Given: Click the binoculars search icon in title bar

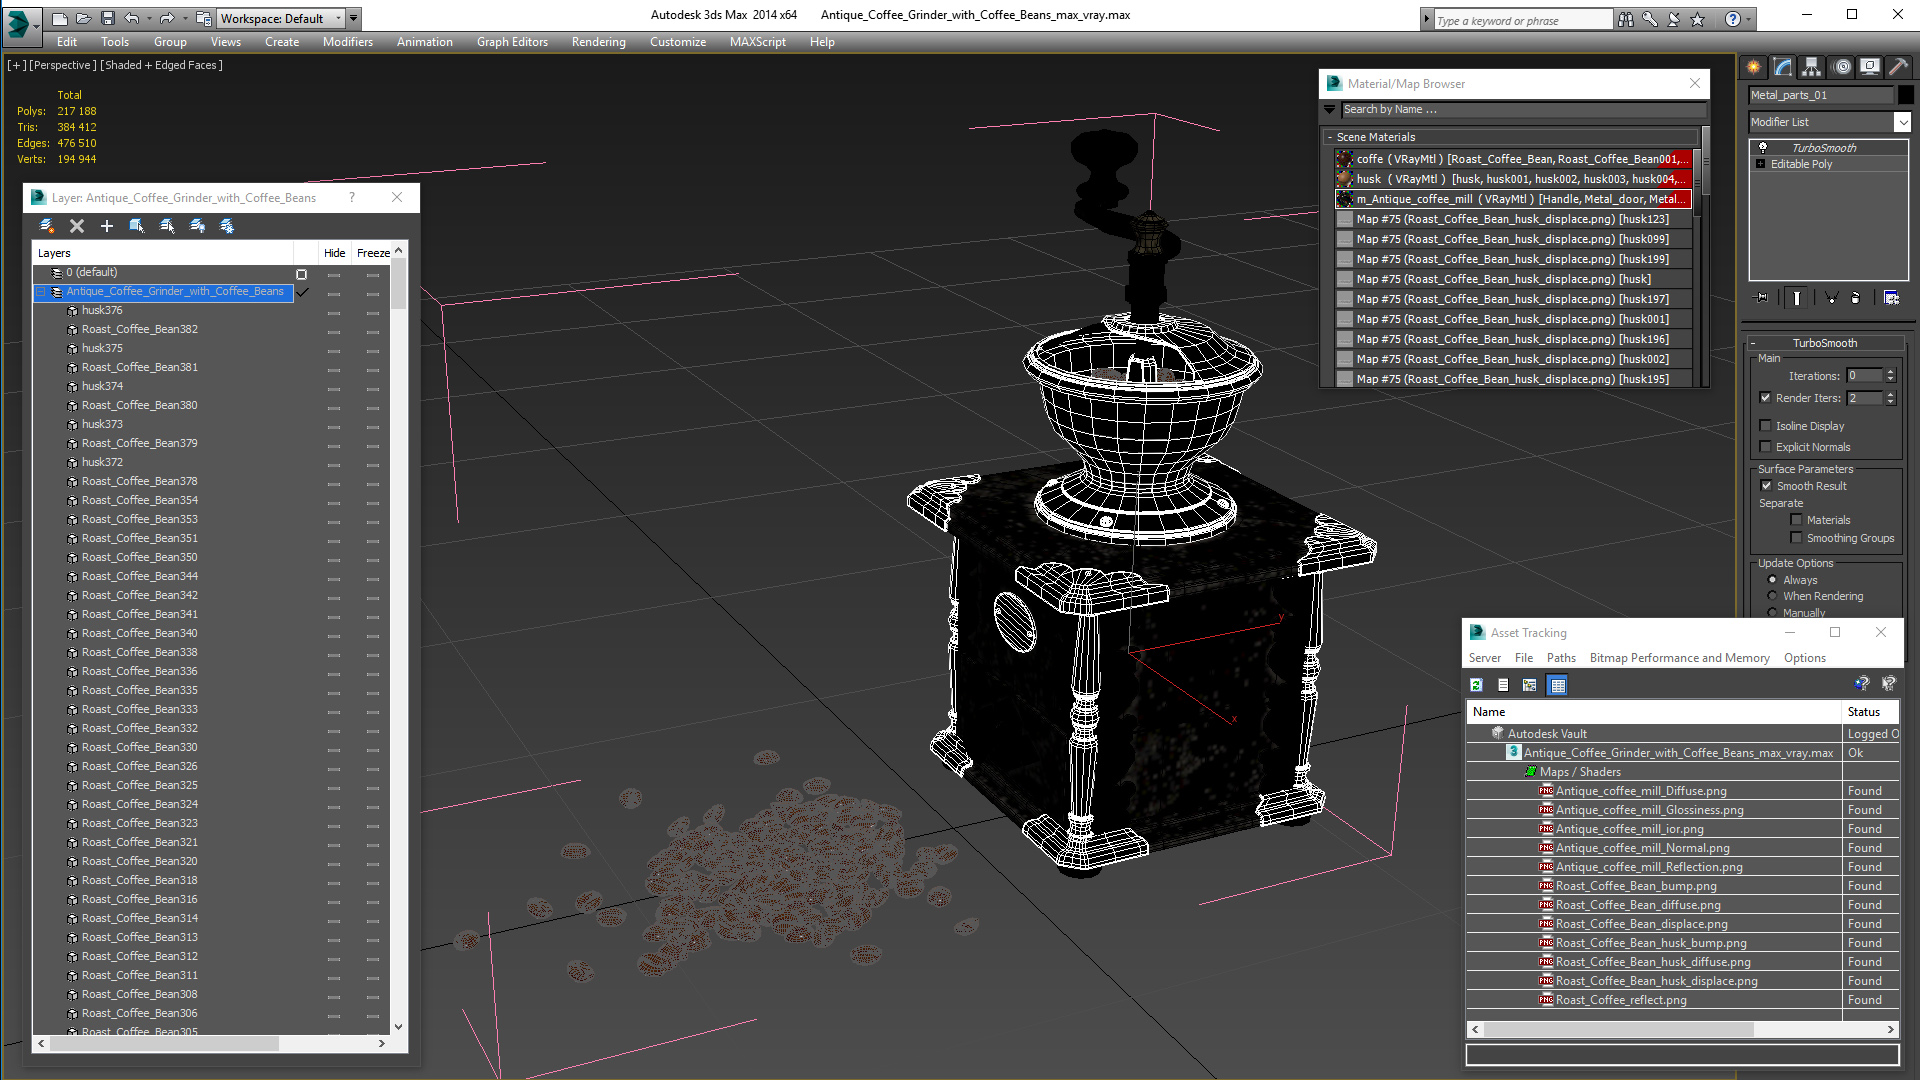Looking at the screenshot, I should (x=1626, y=19).
